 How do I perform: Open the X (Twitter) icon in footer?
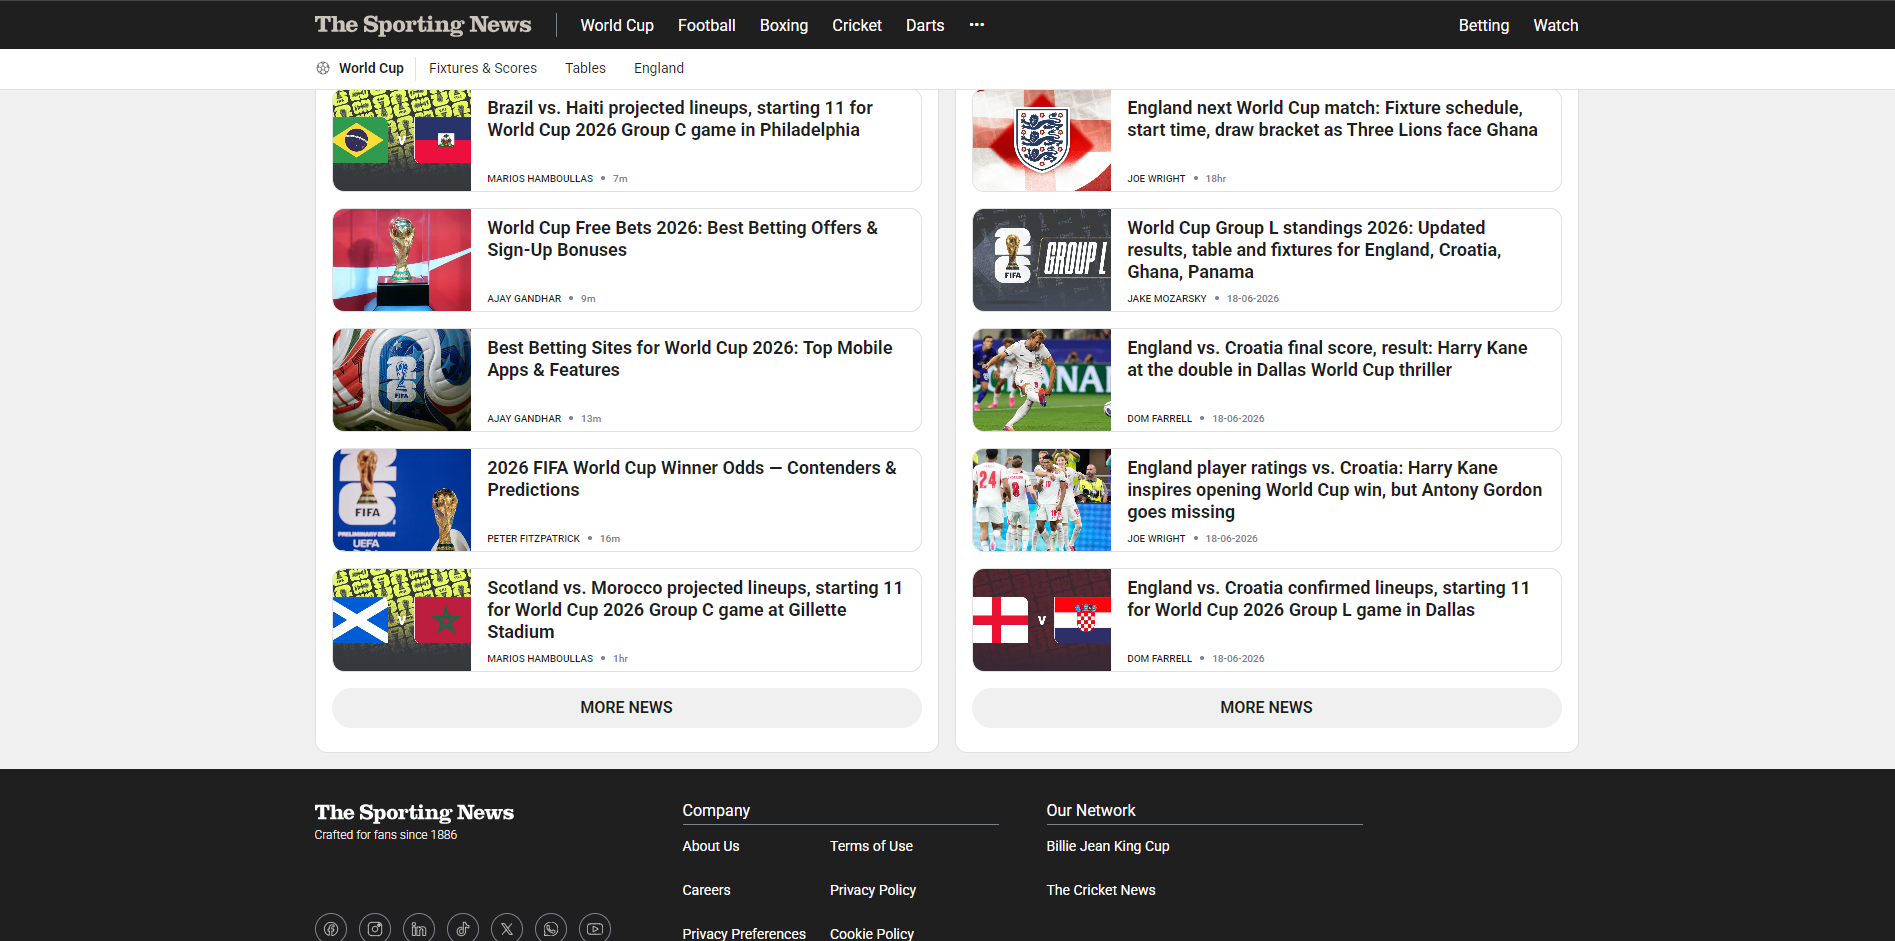click(507, 928)
